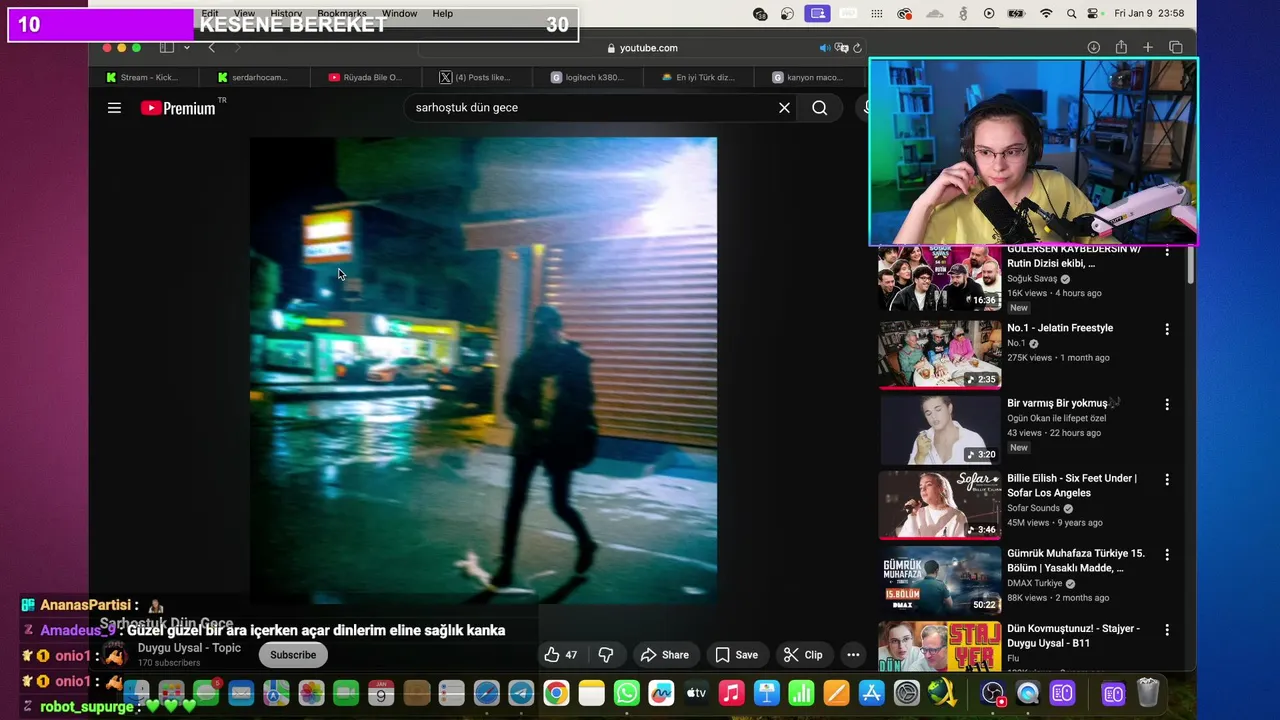Open Notes from the Dock
The width and height of the screenshot is (1280, 720).
(x=592, y=693)
